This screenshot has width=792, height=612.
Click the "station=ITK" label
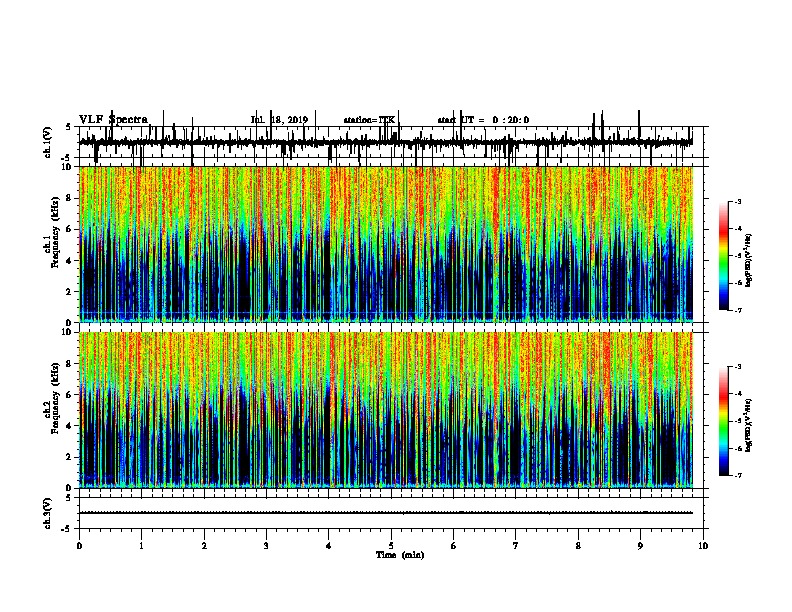coord(369,120)
